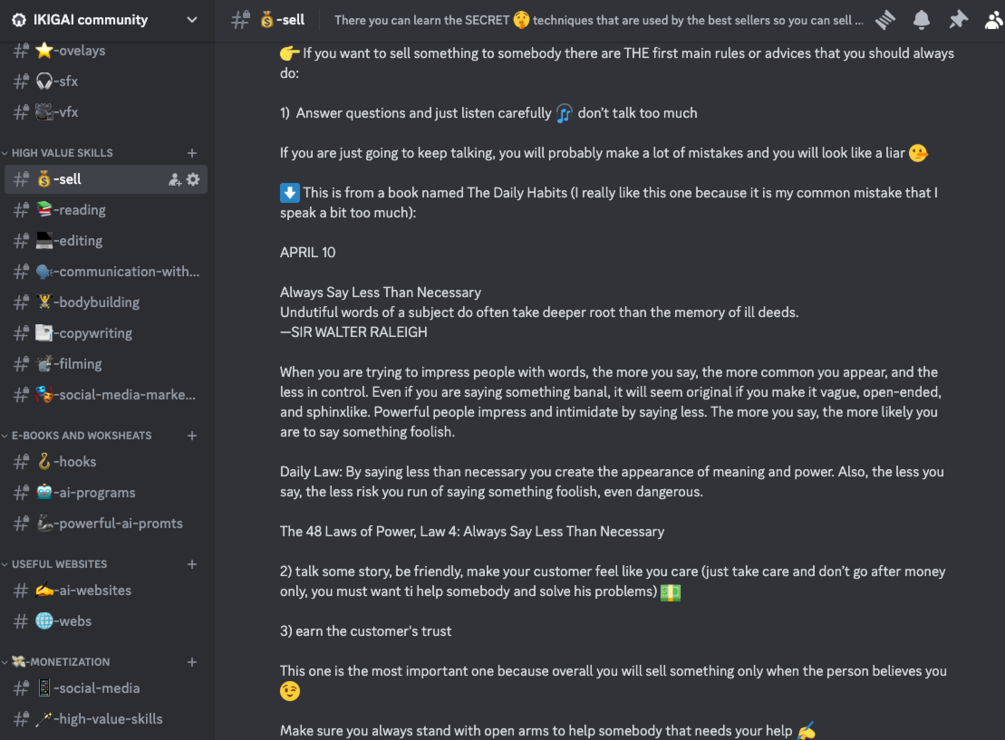Open the Threads icon in header
The image size is (1005, 740).
[x=885, y=19]
